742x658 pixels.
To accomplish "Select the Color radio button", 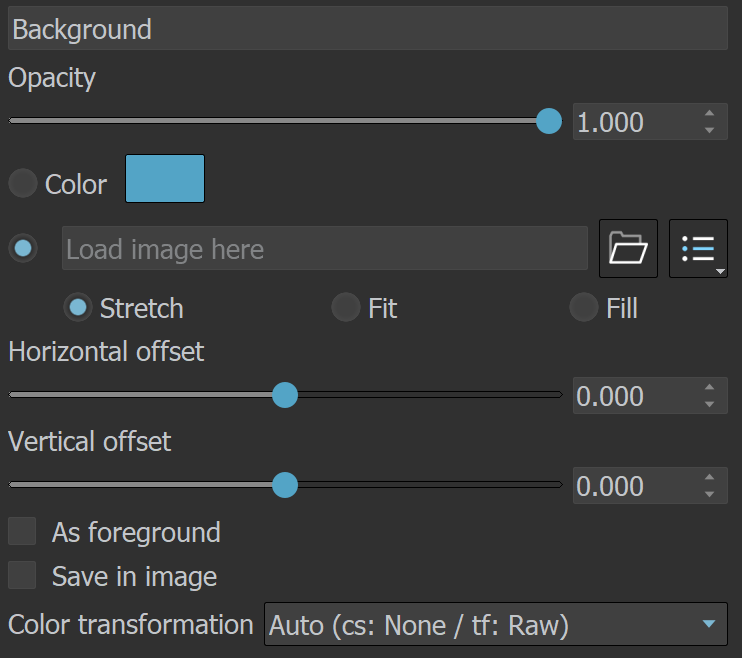I will point(23,183).
